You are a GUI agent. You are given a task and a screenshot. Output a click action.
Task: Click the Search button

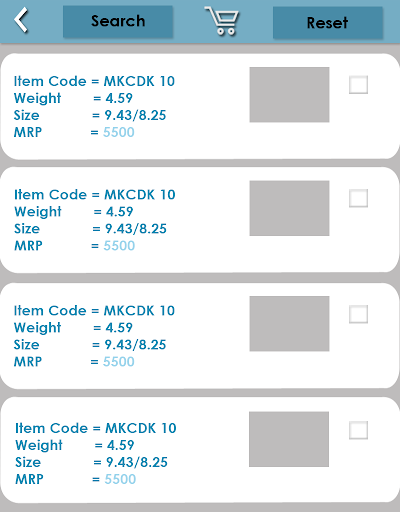(x=118, y=22)
